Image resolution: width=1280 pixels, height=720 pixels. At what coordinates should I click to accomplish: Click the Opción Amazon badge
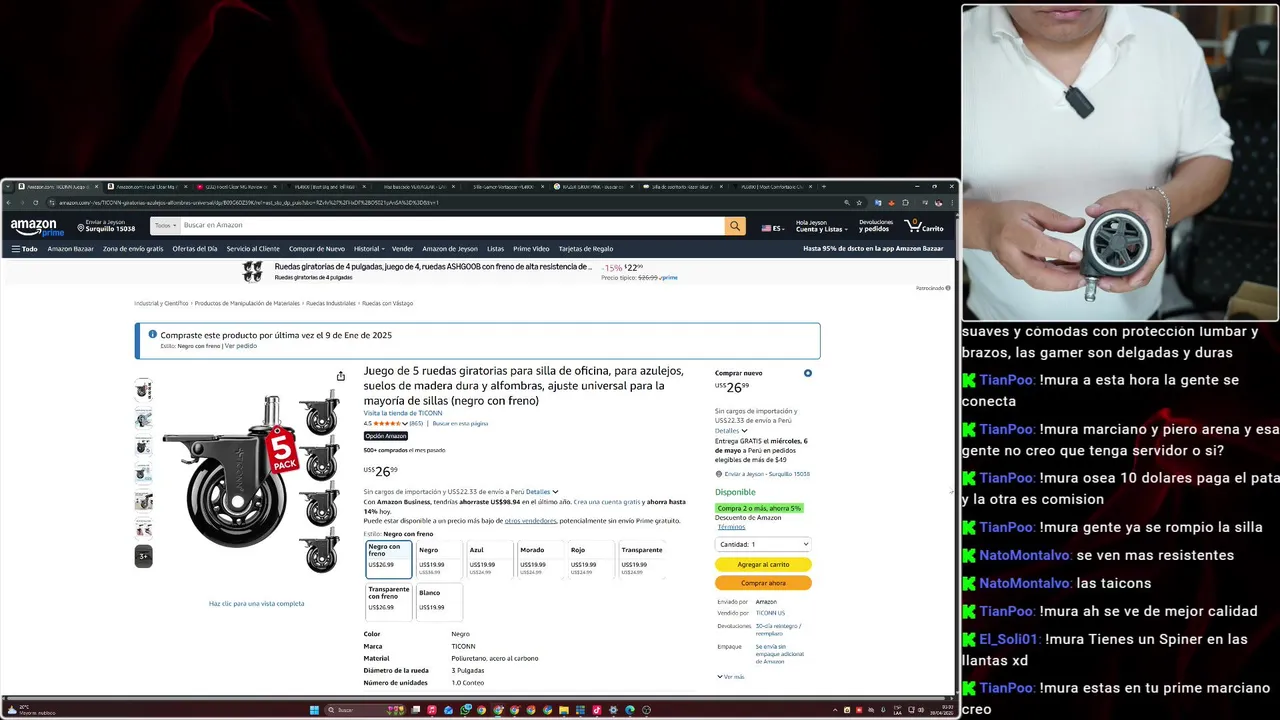386,436
